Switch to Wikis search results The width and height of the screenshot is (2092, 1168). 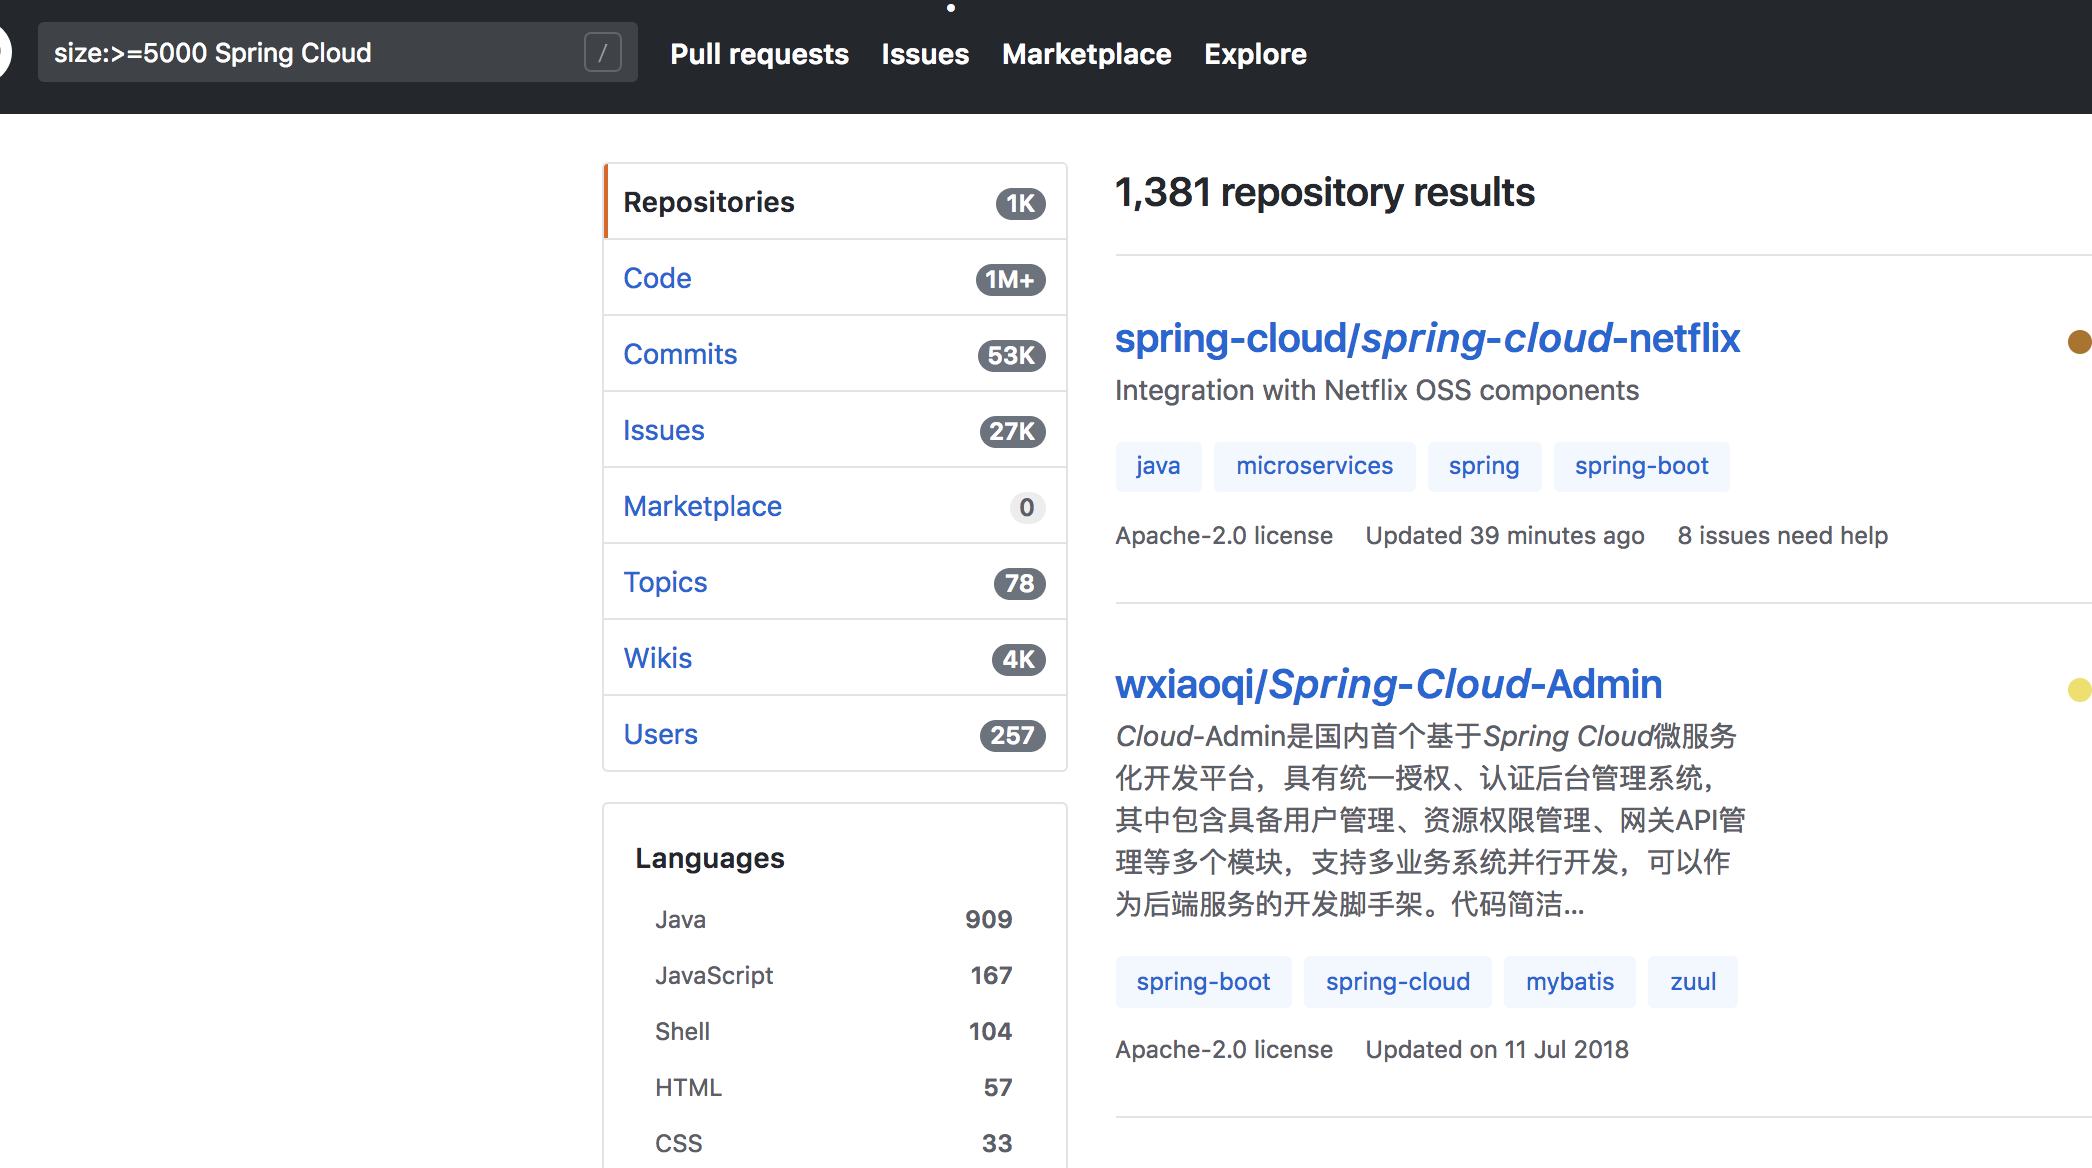(657, 658)
